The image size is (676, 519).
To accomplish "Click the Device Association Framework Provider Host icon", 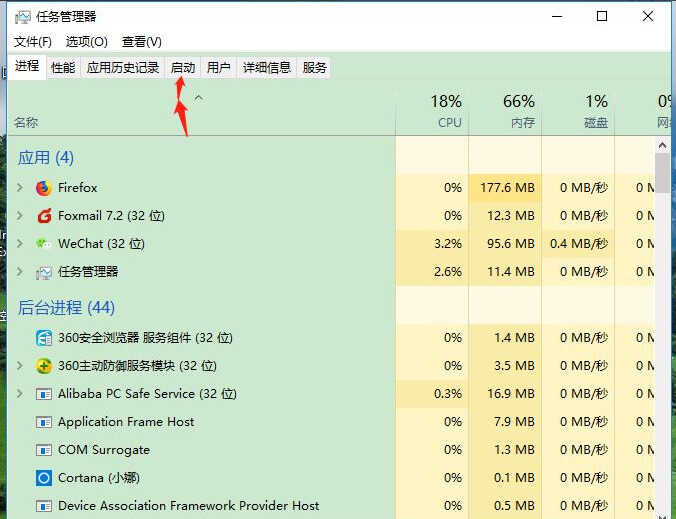I will 44,506.
